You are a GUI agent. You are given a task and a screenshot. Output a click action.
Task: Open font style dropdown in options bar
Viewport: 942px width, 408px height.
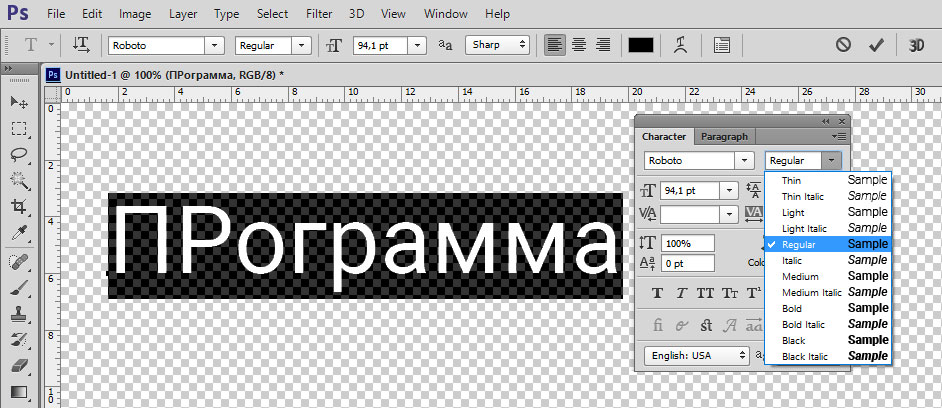[x=302, y=46]
